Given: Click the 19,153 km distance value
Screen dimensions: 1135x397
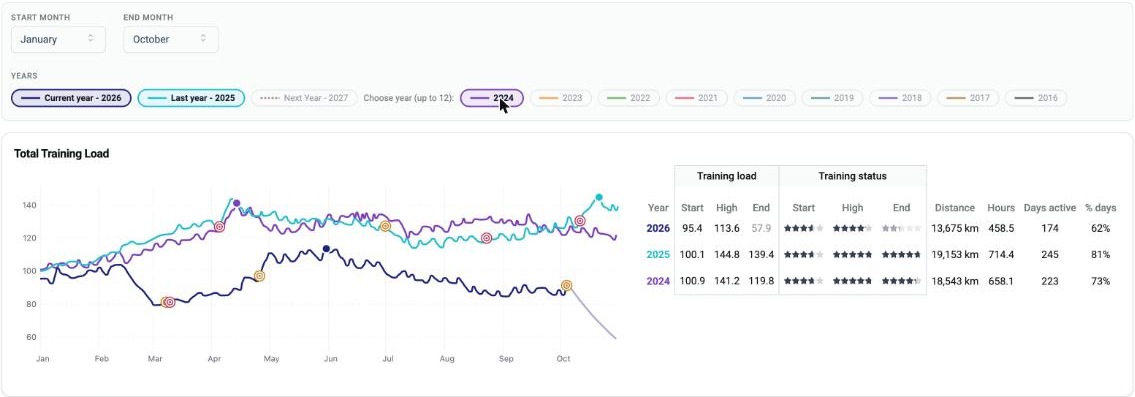Looking at the screenshot, I should (x=955, y=255).
